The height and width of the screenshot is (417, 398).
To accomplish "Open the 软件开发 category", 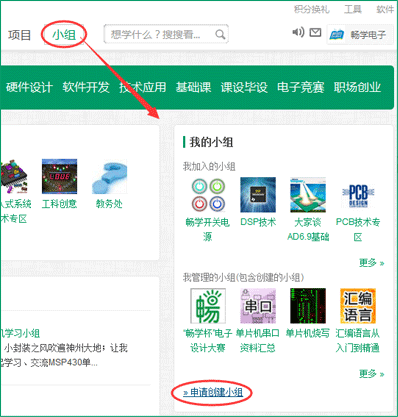I will click(x=86, y=87).
